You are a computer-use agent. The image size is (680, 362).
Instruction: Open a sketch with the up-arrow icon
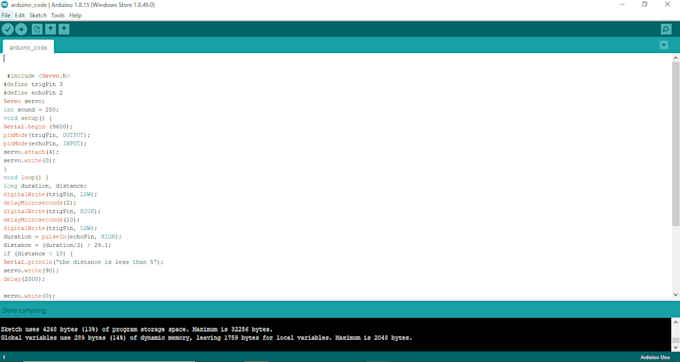pyautogui.click(x=51, y=29)
